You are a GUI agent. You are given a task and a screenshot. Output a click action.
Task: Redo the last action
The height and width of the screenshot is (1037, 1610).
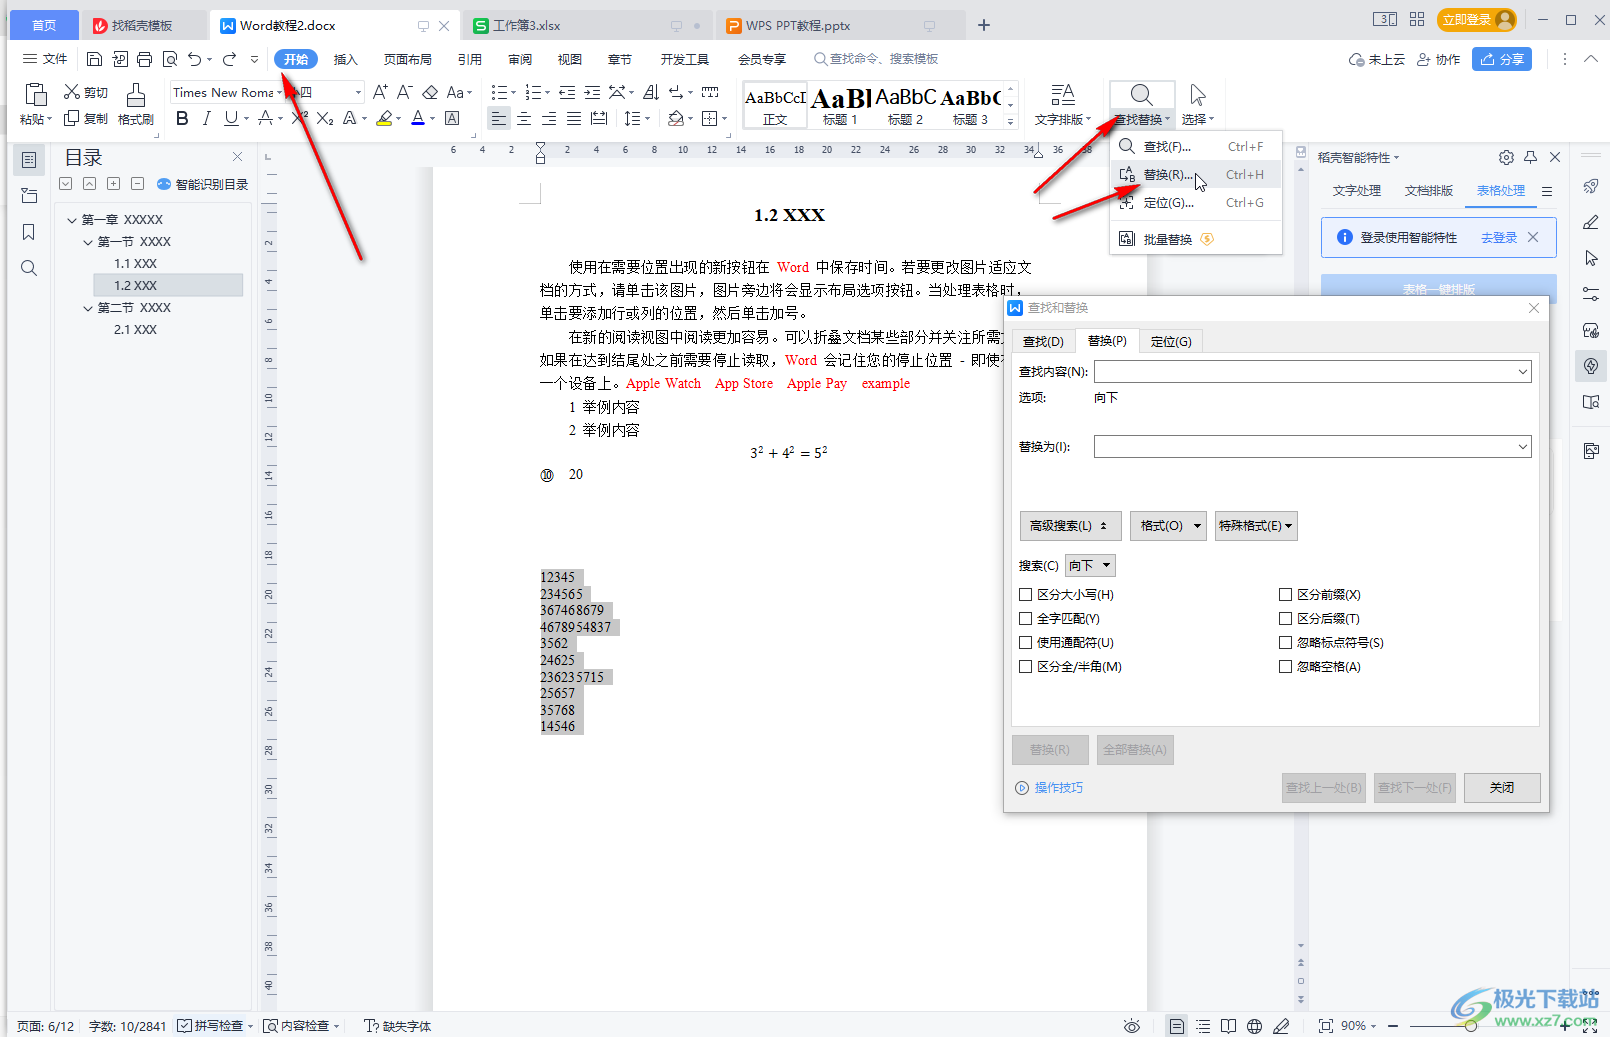pos(230,59)
